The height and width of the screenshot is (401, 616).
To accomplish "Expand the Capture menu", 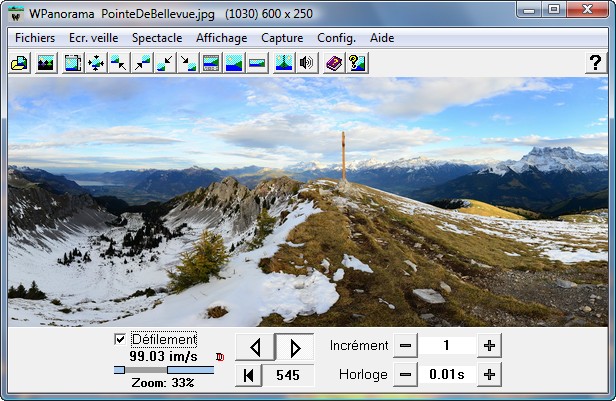I will 282,38.
